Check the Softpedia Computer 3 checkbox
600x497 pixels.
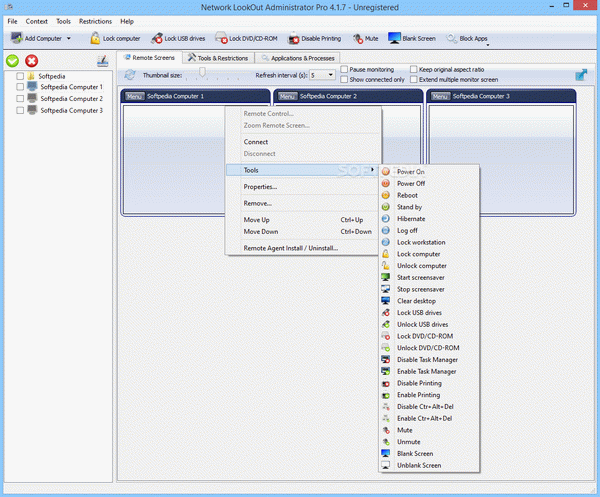click(x=20, y=111)
